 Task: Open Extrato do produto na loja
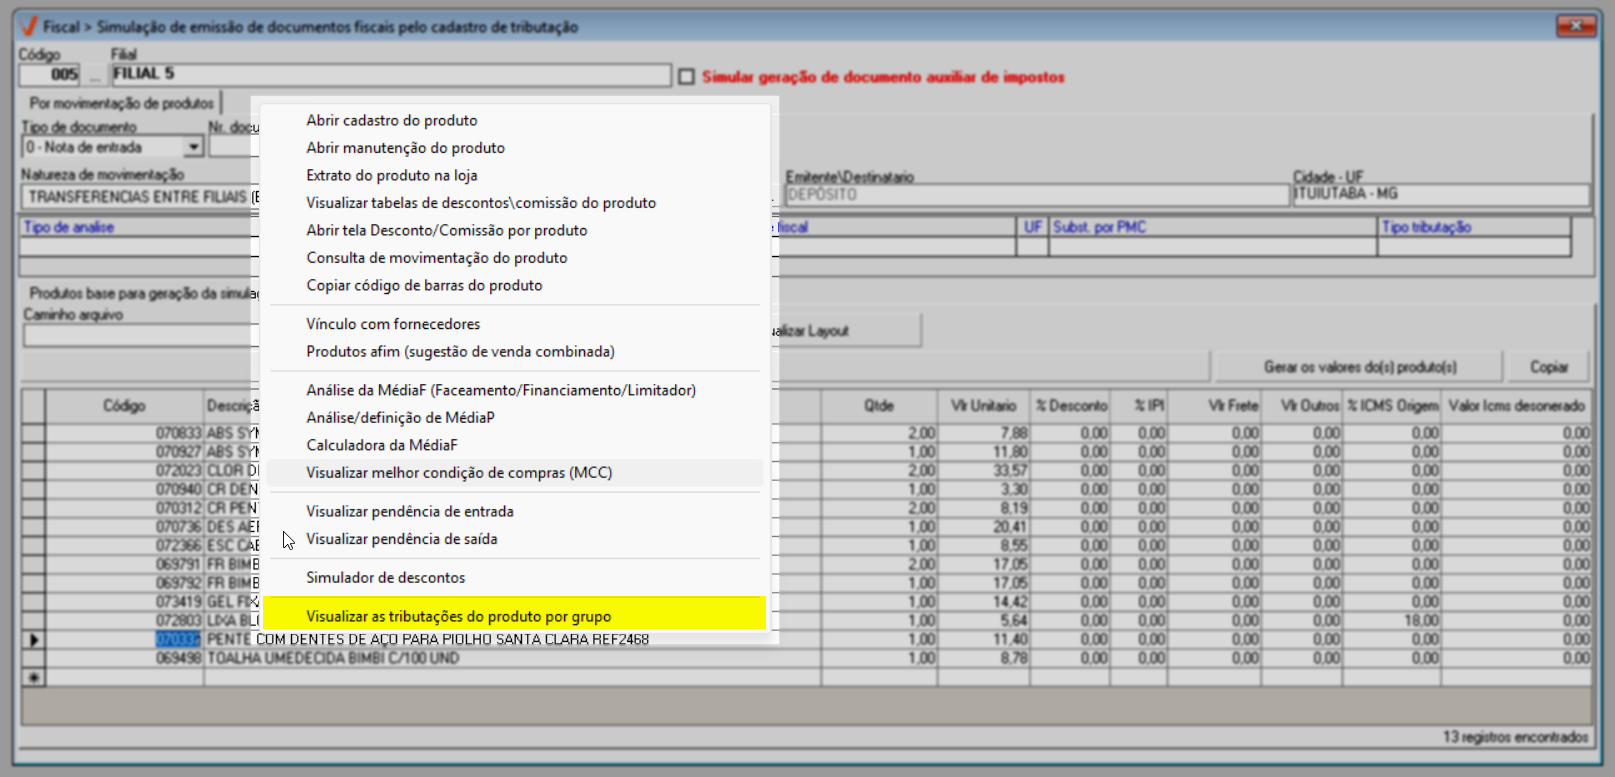click(391, 175)
